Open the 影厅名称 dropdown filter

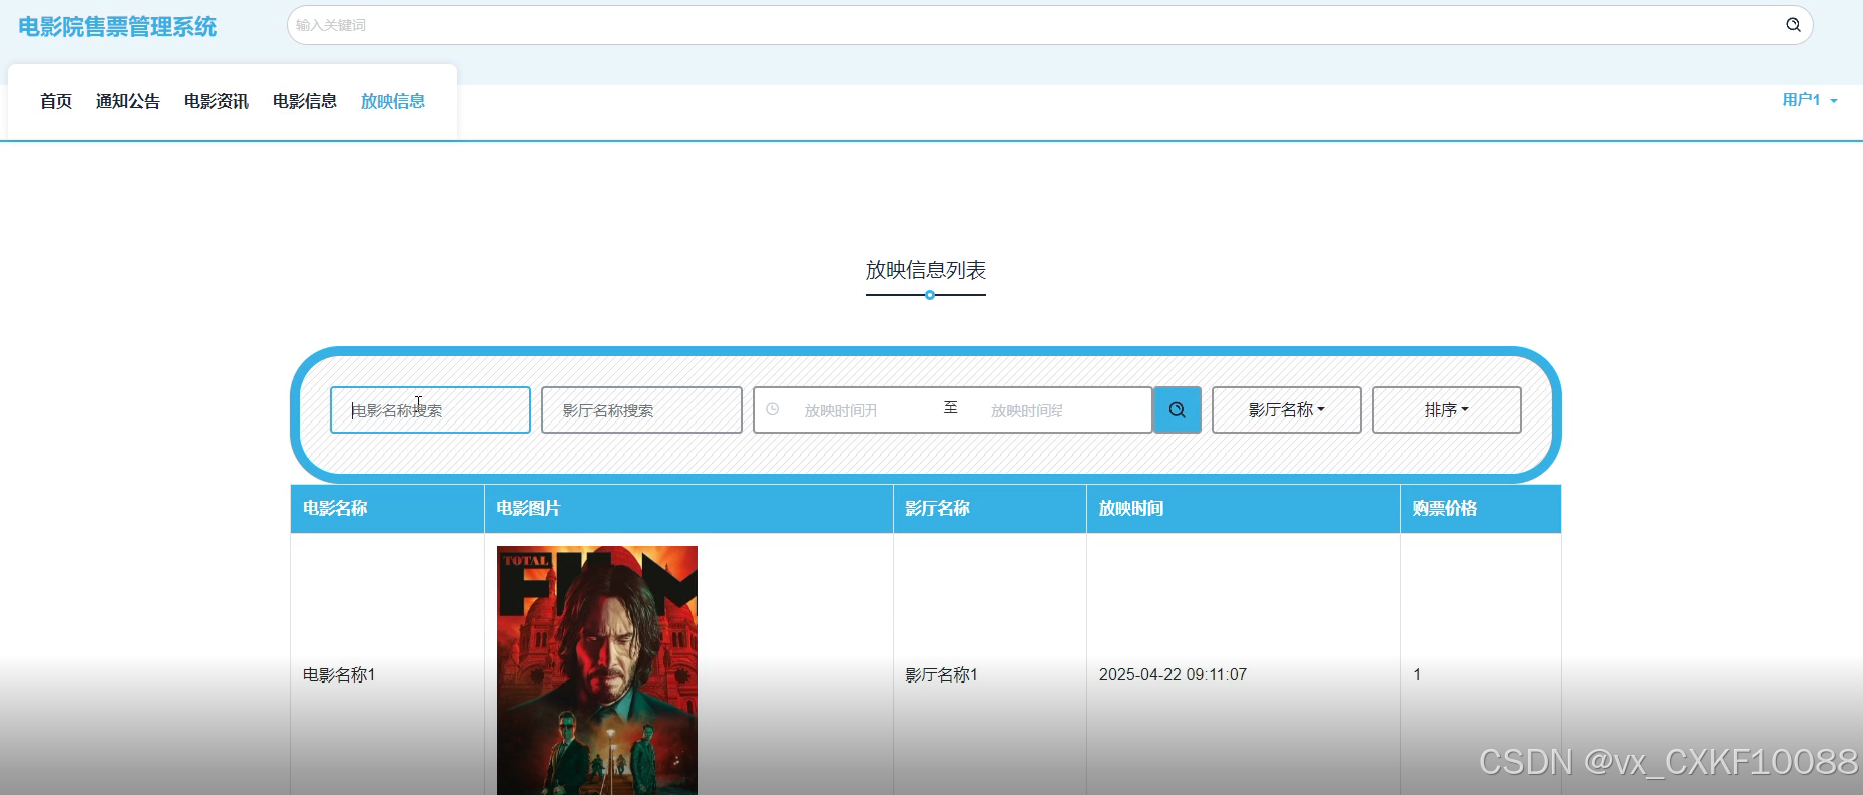[1286, 410]
